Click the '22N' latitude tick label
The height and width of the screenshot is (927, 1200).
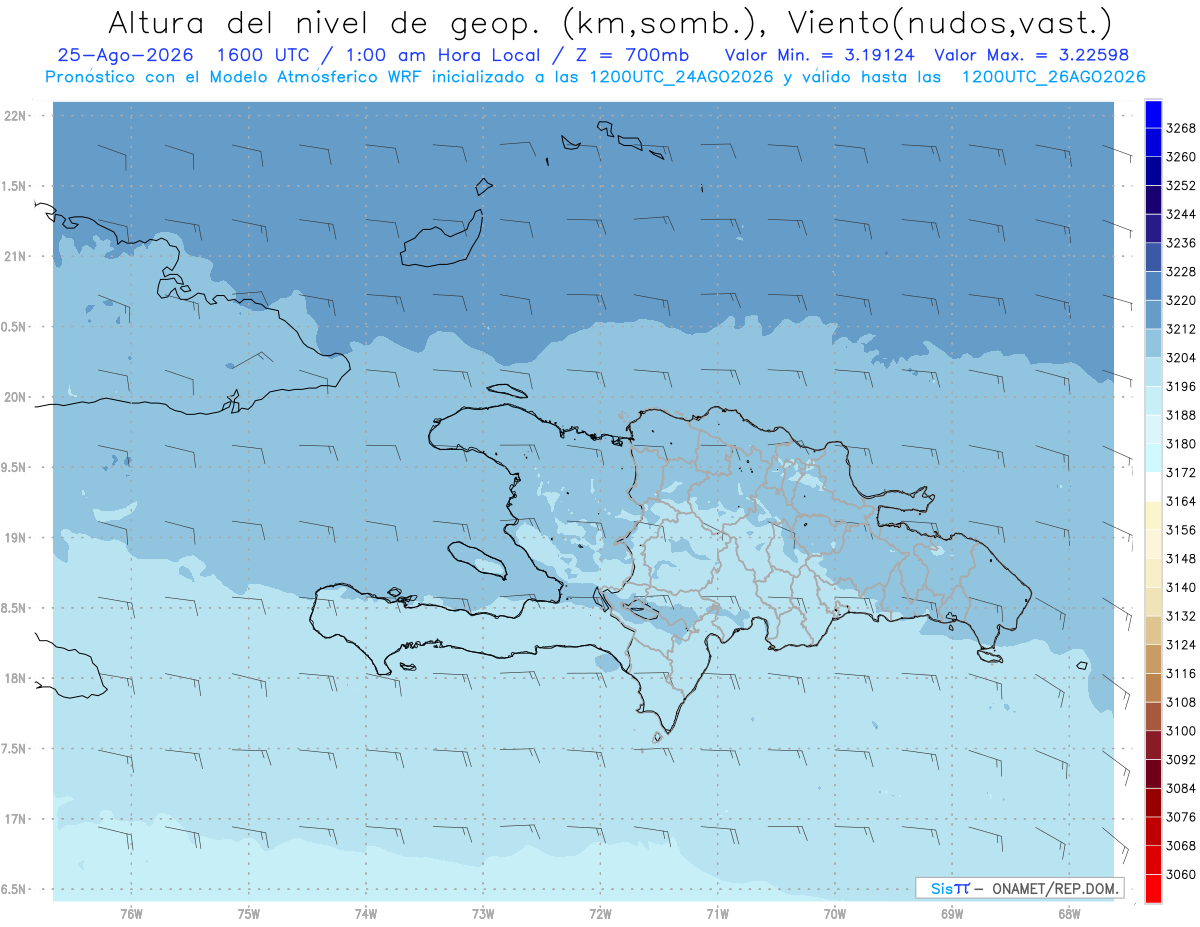click(x=16, y=116)
